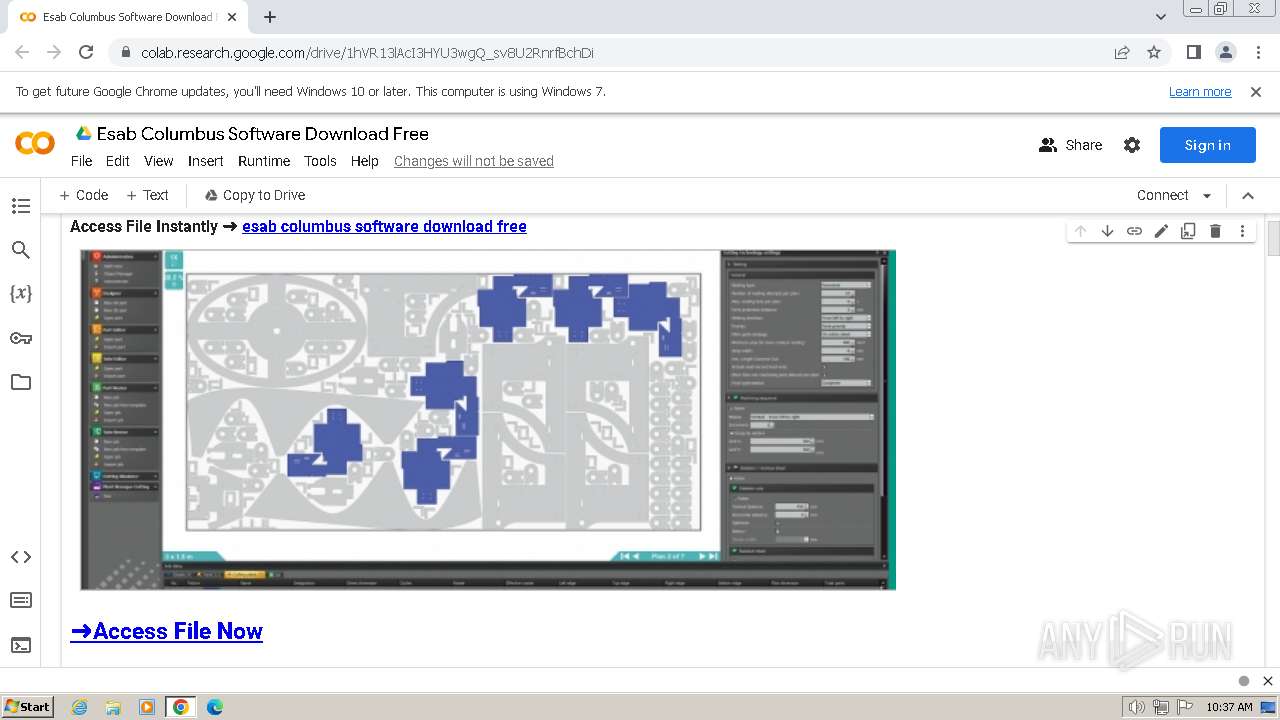Open the Files folder icon in sidebar
Viewport: 1280px width, 720px height.
tap(21, 382)
